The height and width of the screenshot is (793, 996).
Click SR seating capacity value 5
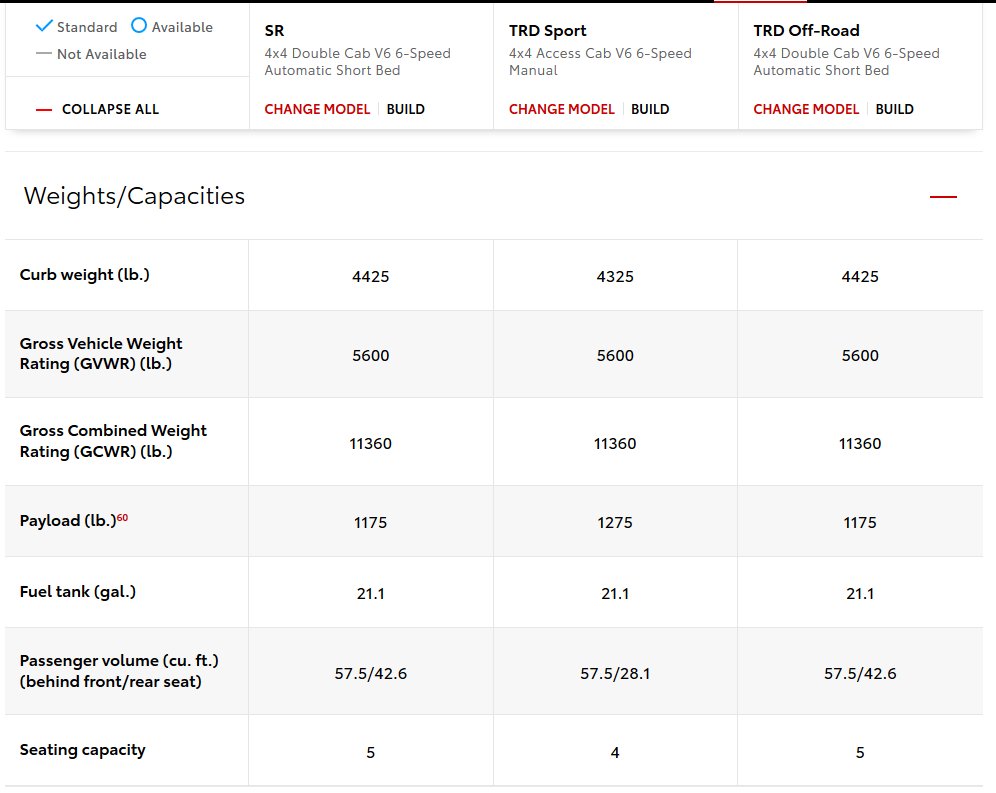370,752
